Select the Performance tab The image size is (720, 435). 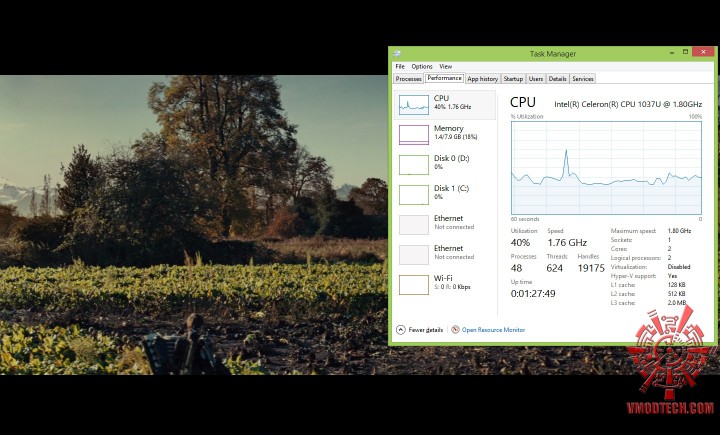click(444, 78)
